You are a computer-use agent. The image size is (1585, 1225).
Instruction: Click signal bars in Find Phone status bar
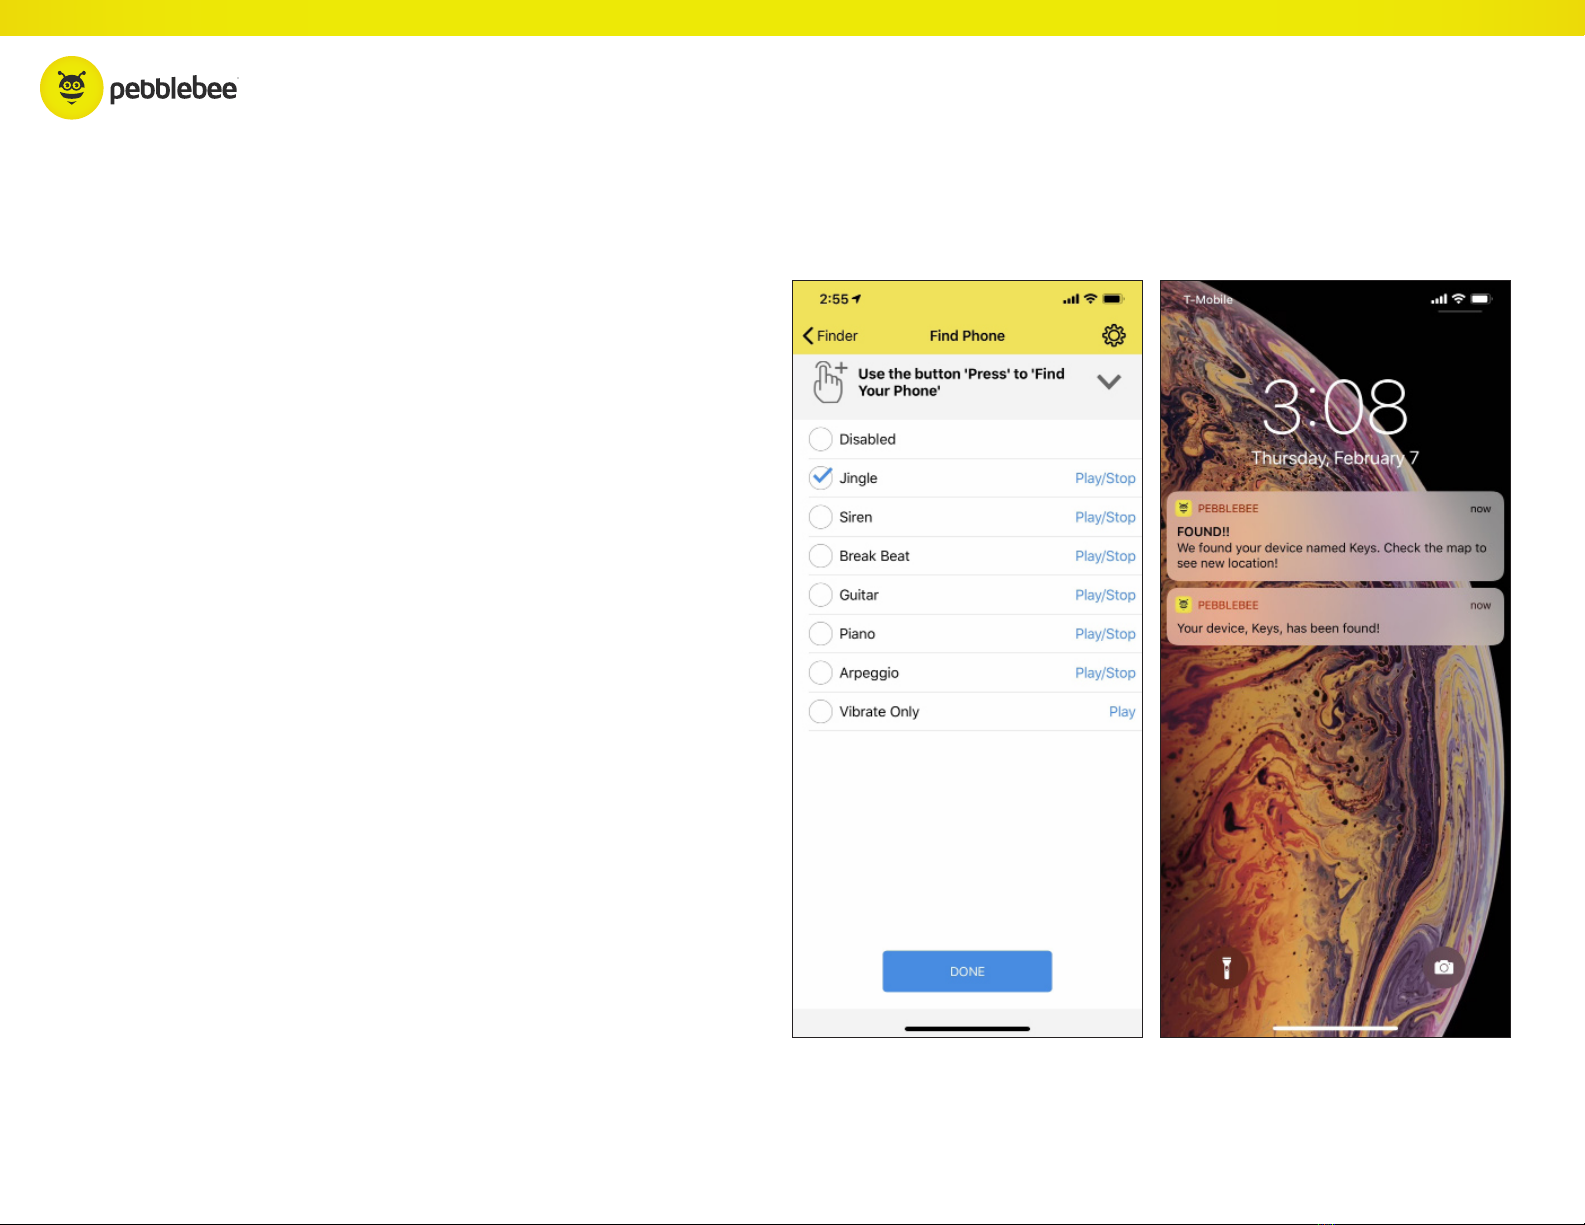coord(1071,299)
